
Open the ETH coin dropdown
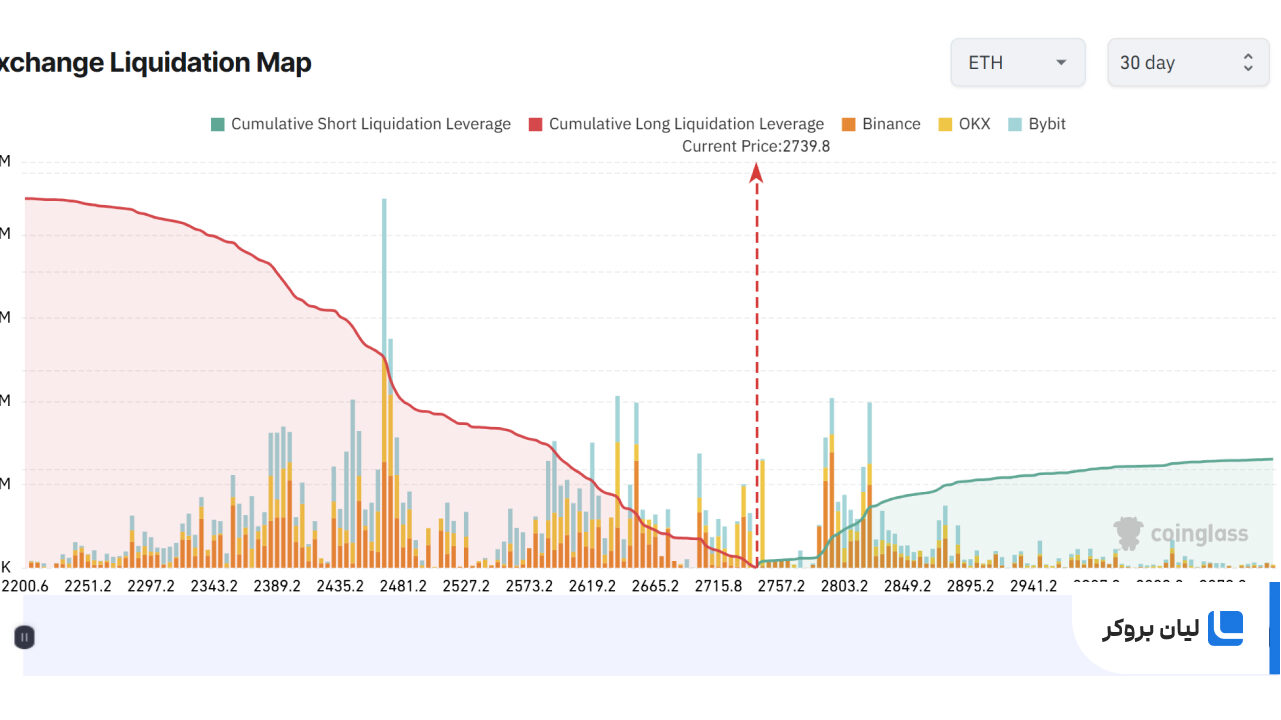coord(1018,62)
